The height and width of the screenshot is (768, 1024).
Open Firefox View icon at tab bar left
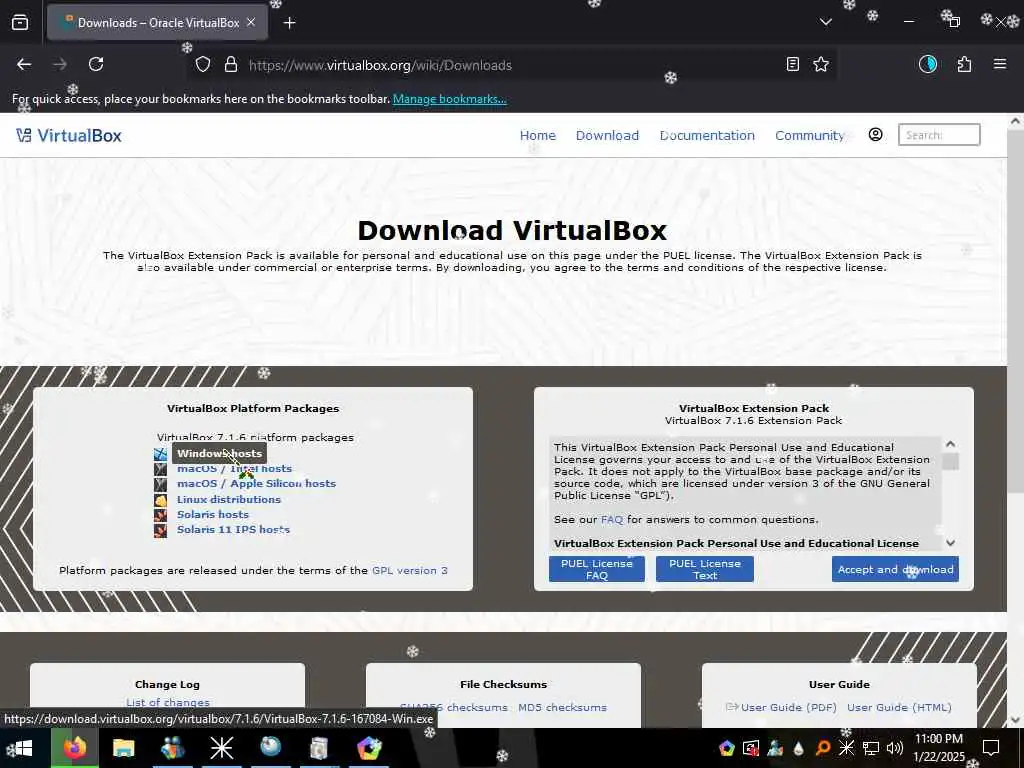point(20,22)
